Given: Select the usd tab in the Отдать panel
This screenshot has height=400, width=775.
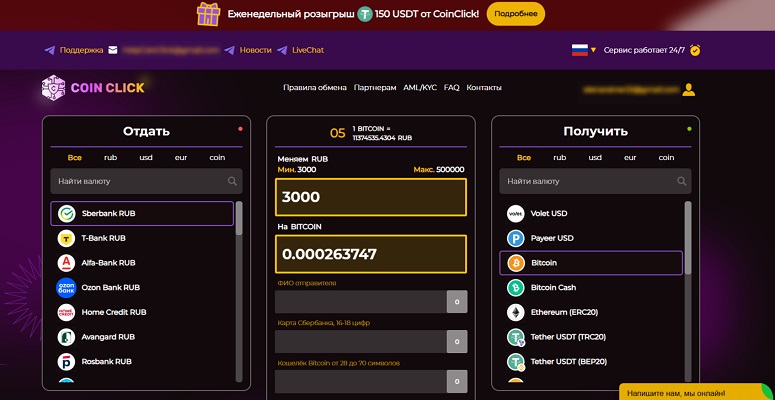Looking at the screenshot, I should pyautogui.click(x=146, y=158).
